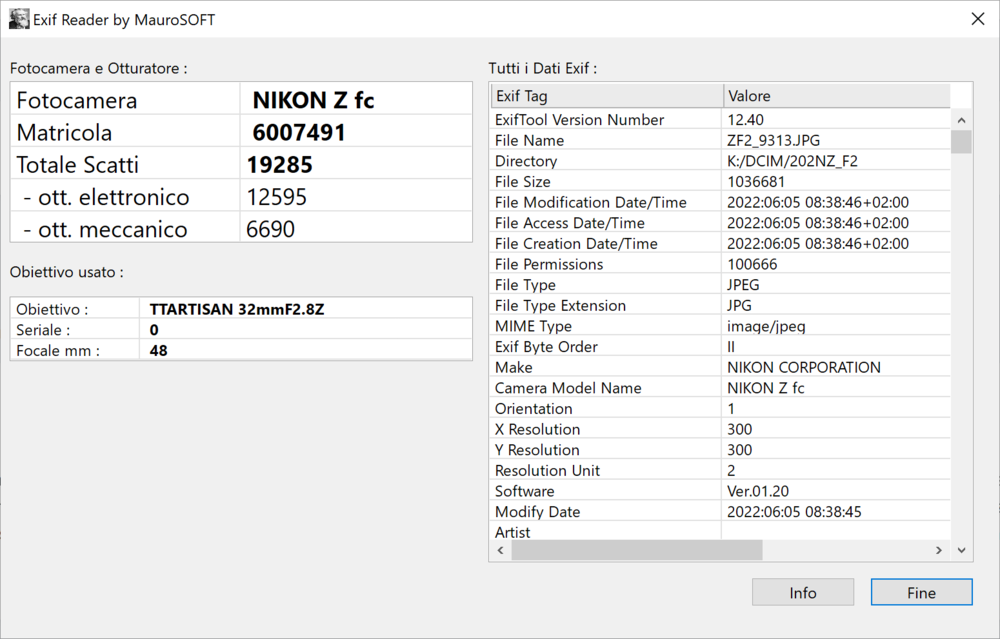Click the Exif Reader app icon in title bar
Viewport: 1000px width, 639px height.
[x=18, y=19]
